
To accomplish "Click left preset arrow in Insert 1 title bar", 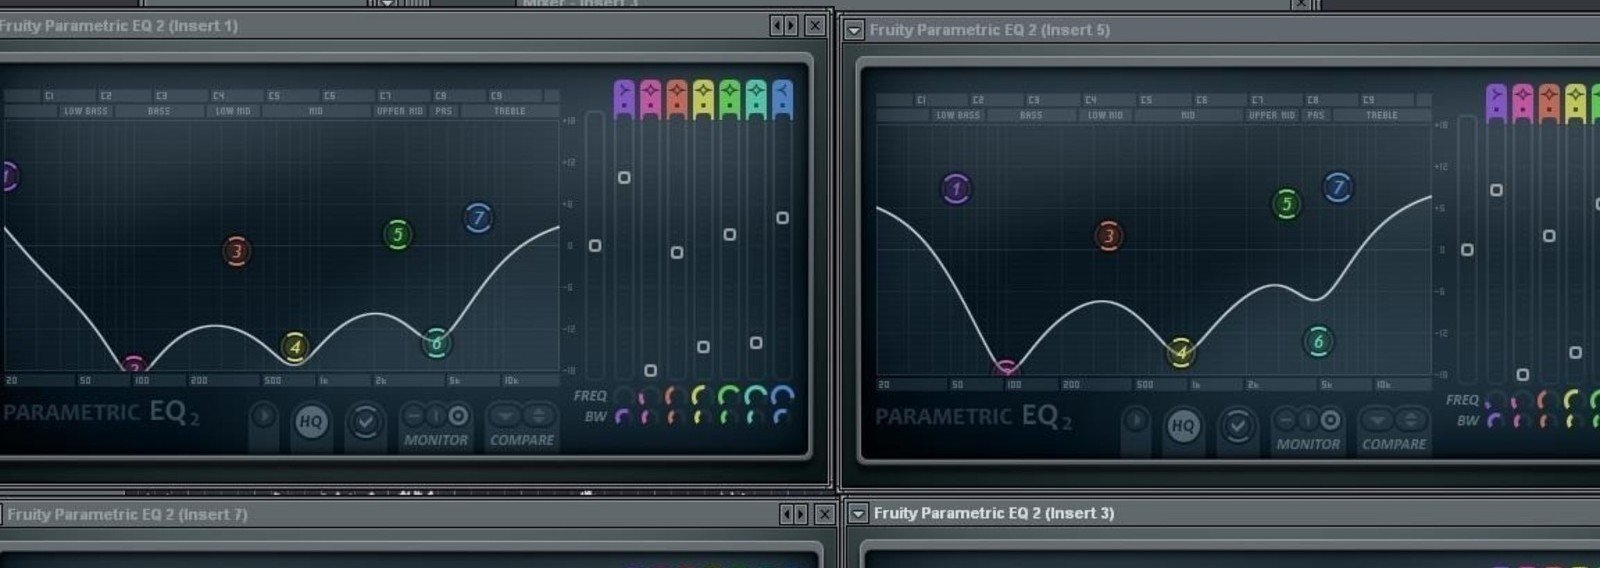I will (777, 26).
